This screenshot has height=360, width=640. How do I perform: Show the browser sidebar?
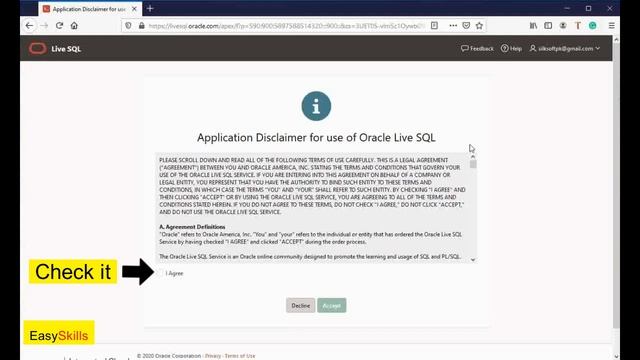[548, 25]
